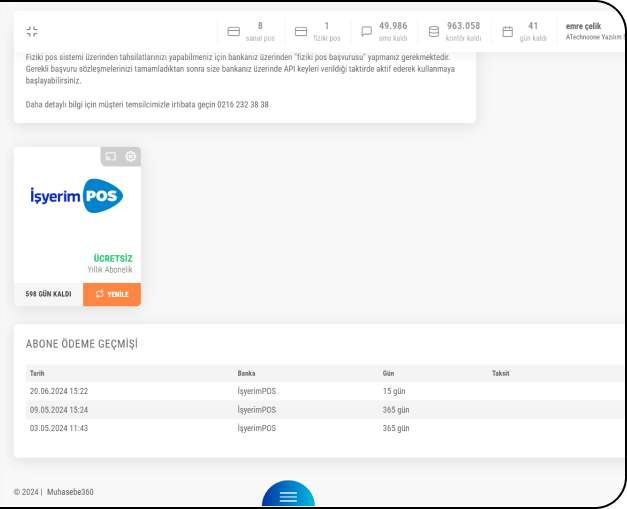The height and width of the screenshot is (509, 627).
Task: Open the sanal pos card icon
Action: (234, 32)
